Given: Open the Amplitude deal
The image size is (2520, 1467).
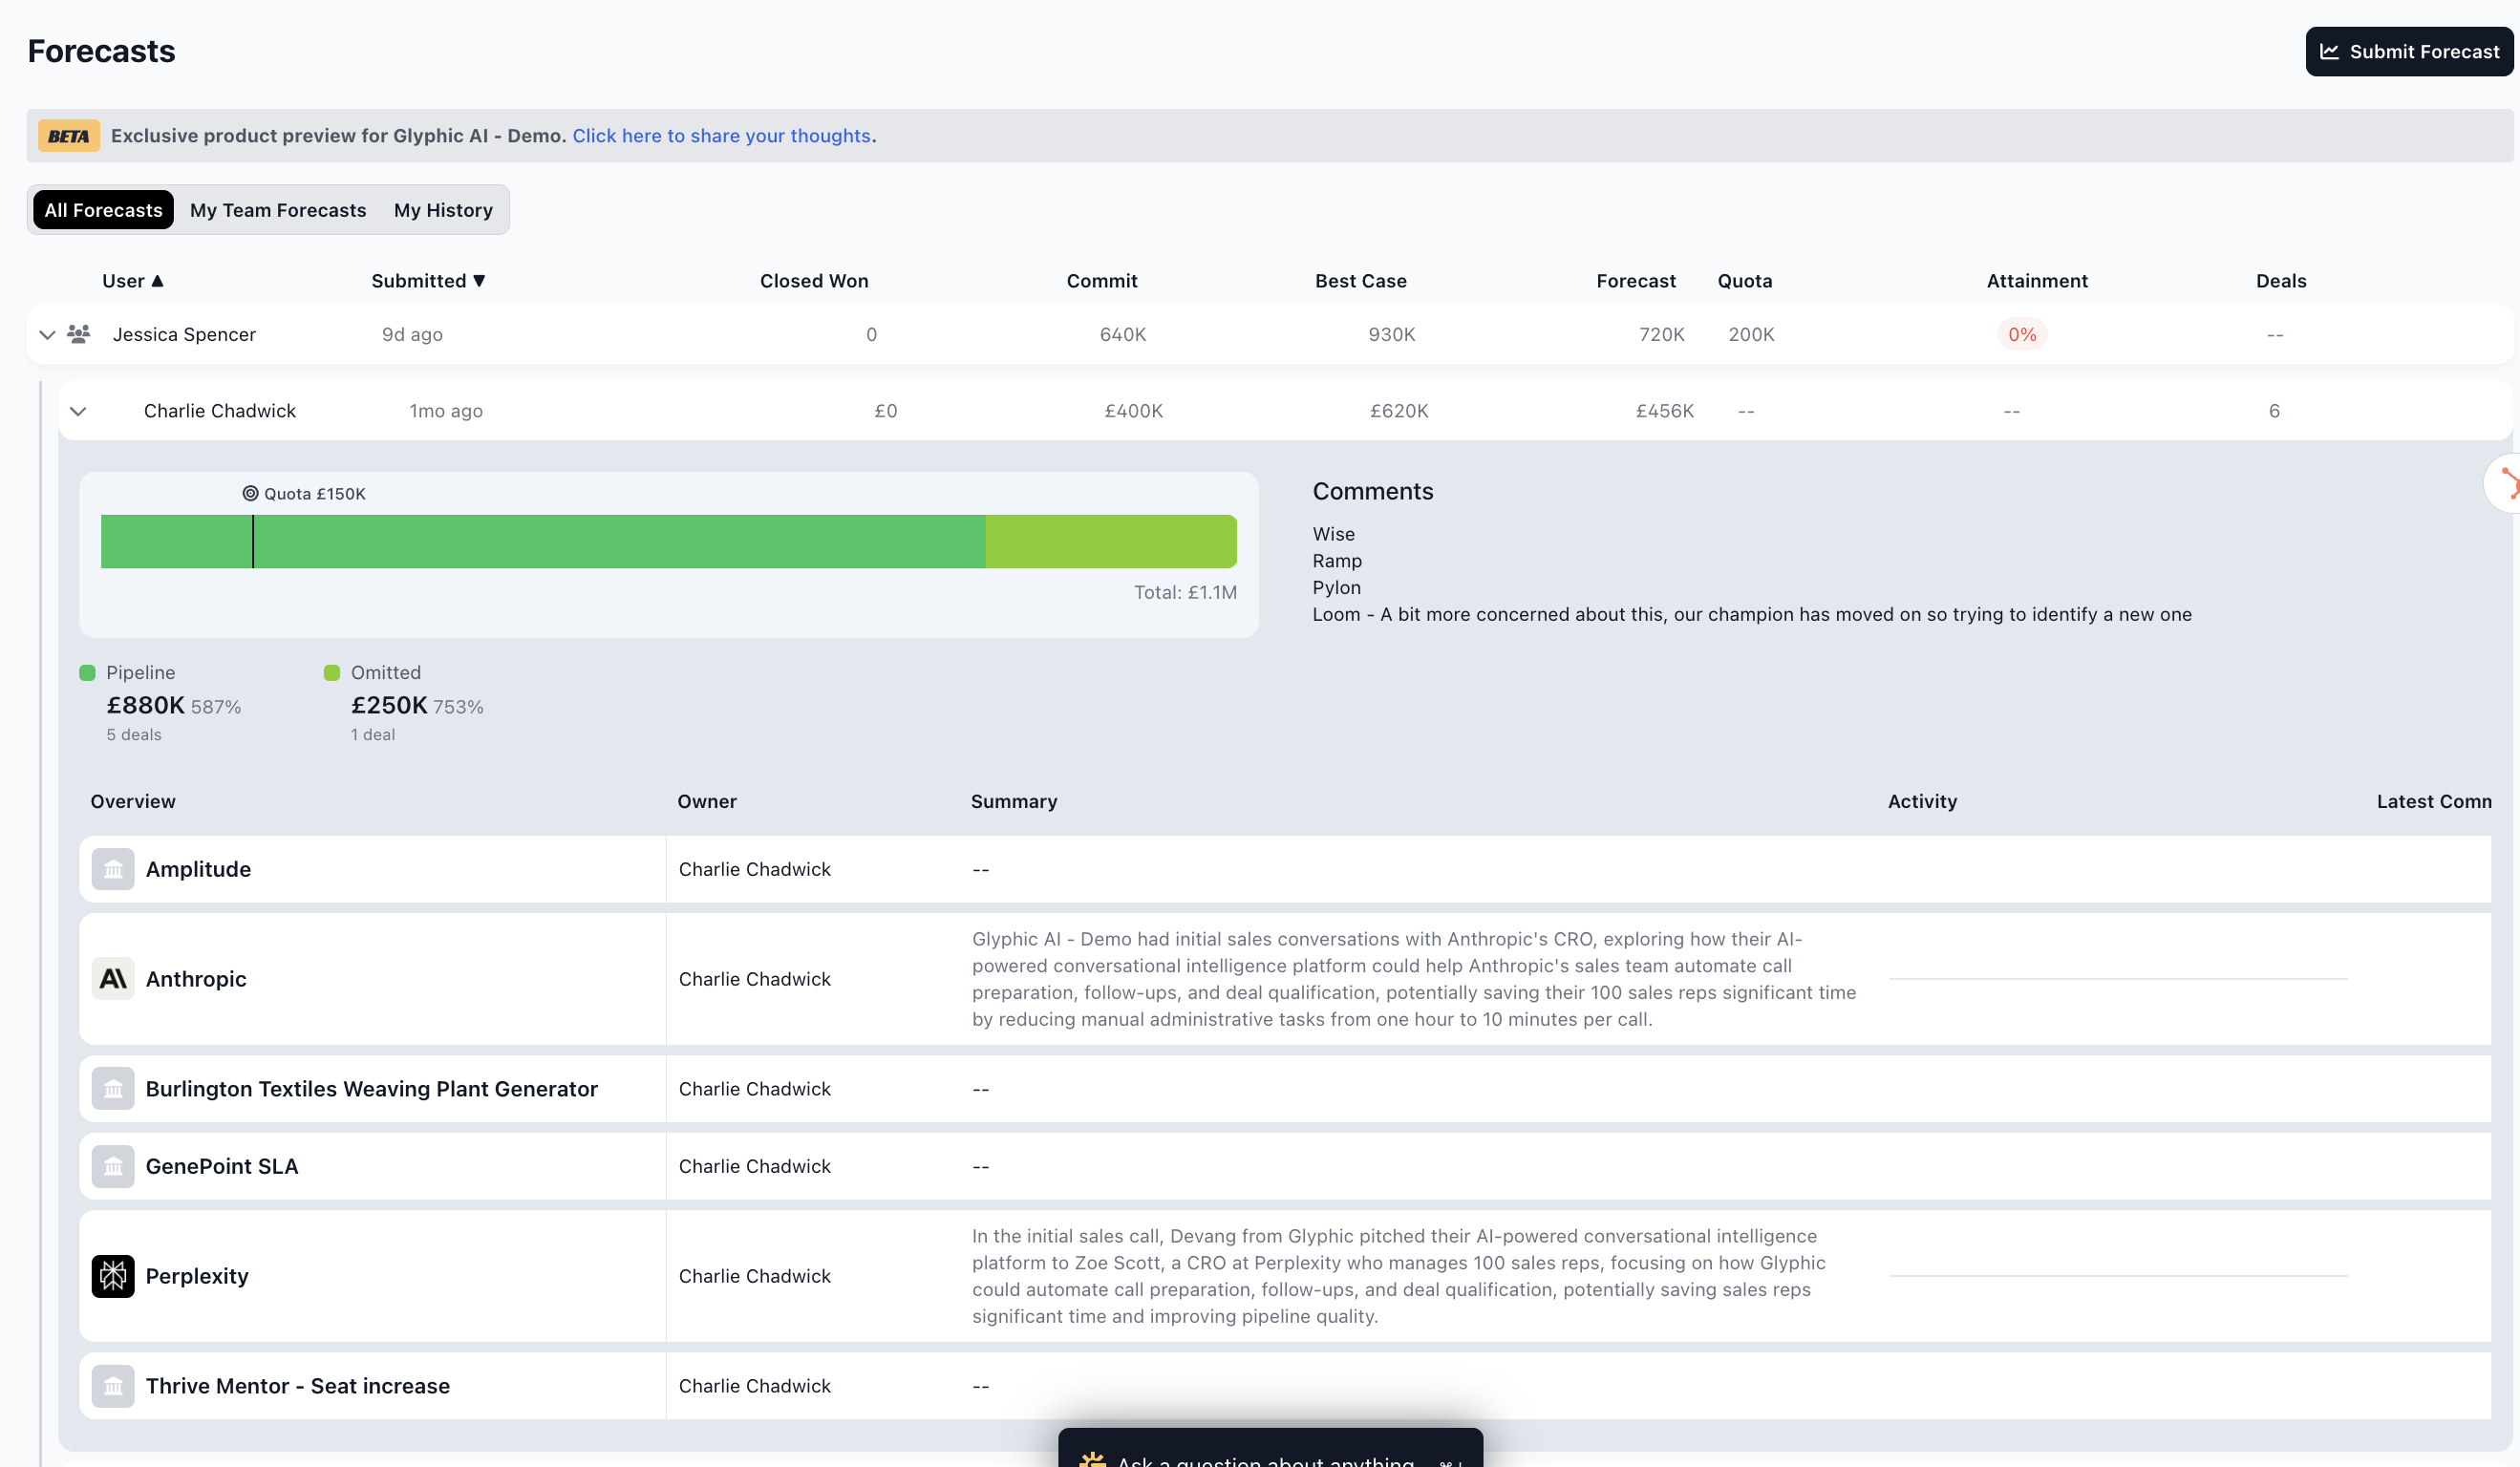Looking at the screenshot, I should pyautogui.click(x=198, y=869).
